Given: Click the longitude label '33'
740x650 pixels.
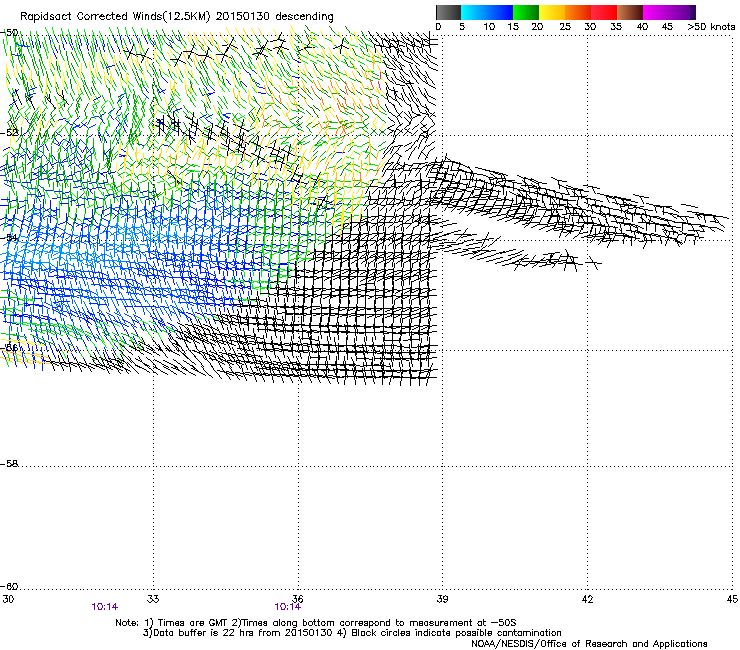Looking at the screenshot, I should click(x=153, y=599).
